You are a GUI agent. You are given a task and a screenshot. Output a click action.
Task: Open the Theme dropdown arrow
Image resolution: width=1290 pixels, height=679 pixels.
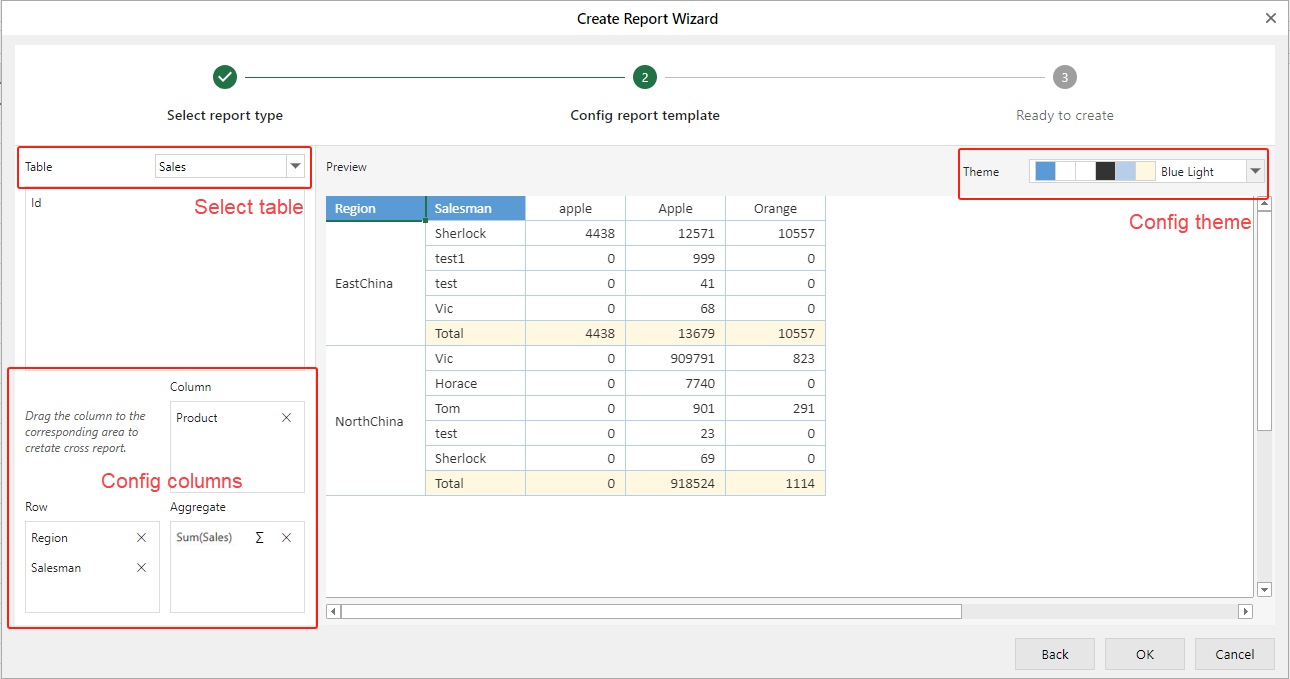click(x=1255, y=172)
